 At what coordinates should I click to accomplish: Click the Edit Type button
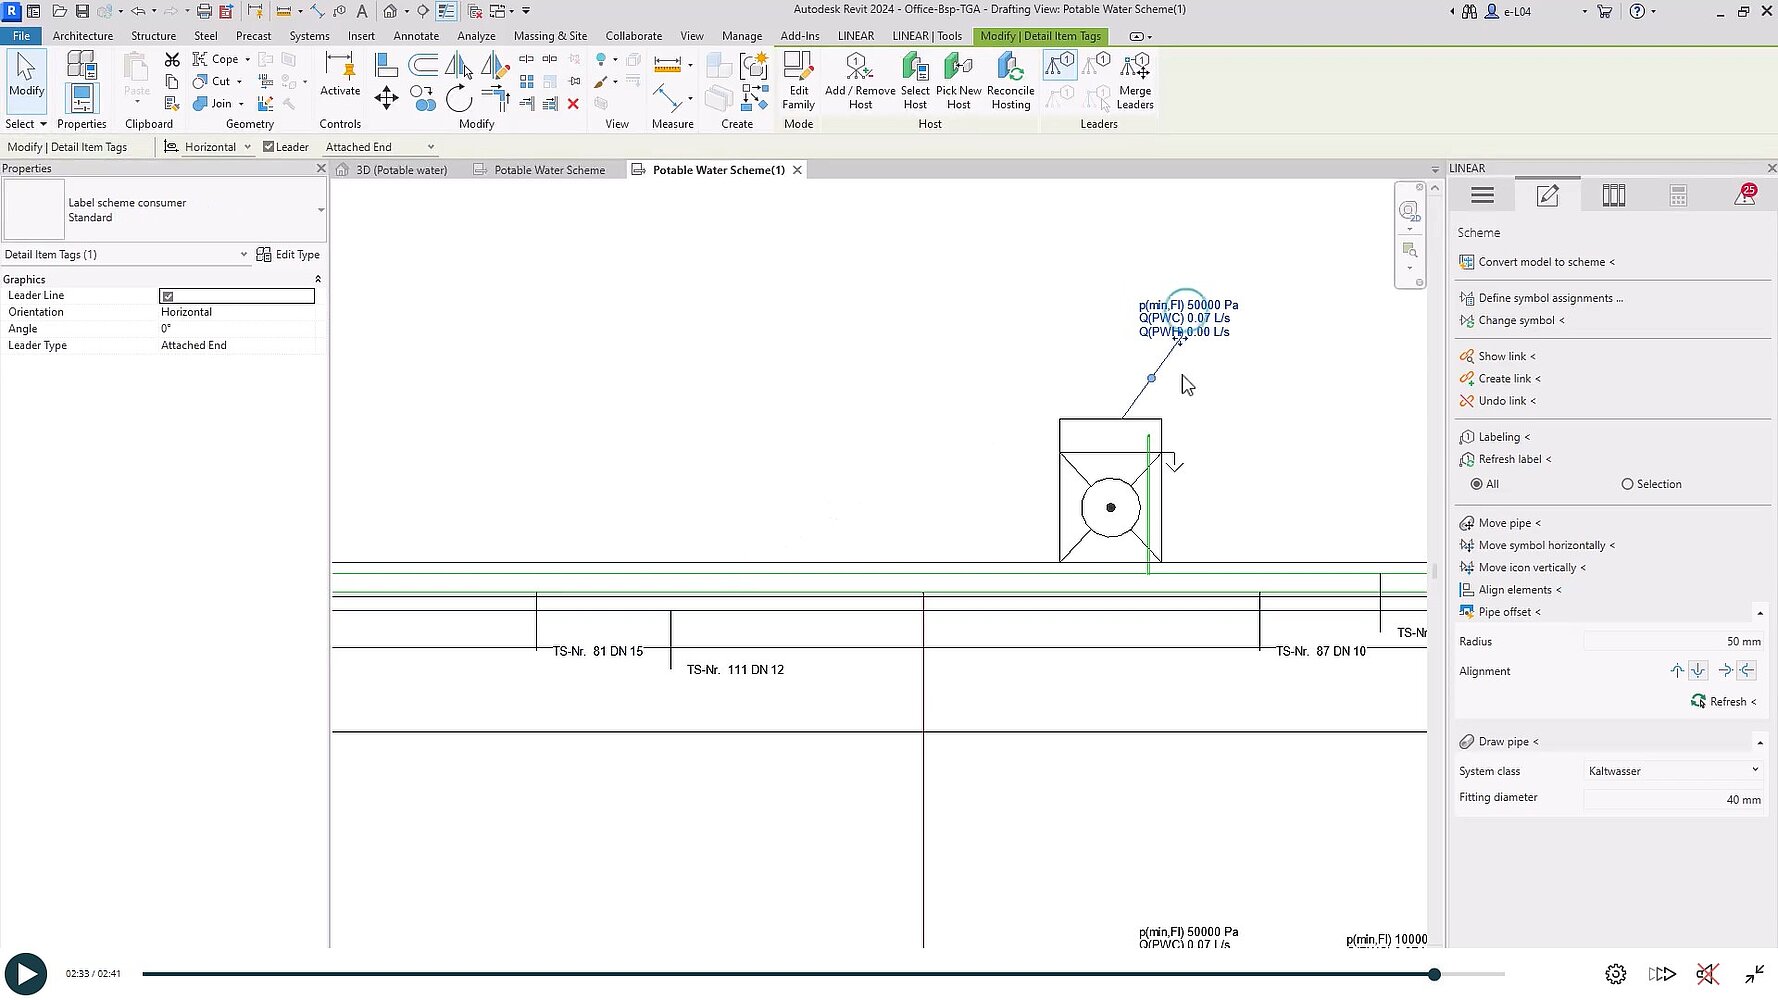coord(288,255)
